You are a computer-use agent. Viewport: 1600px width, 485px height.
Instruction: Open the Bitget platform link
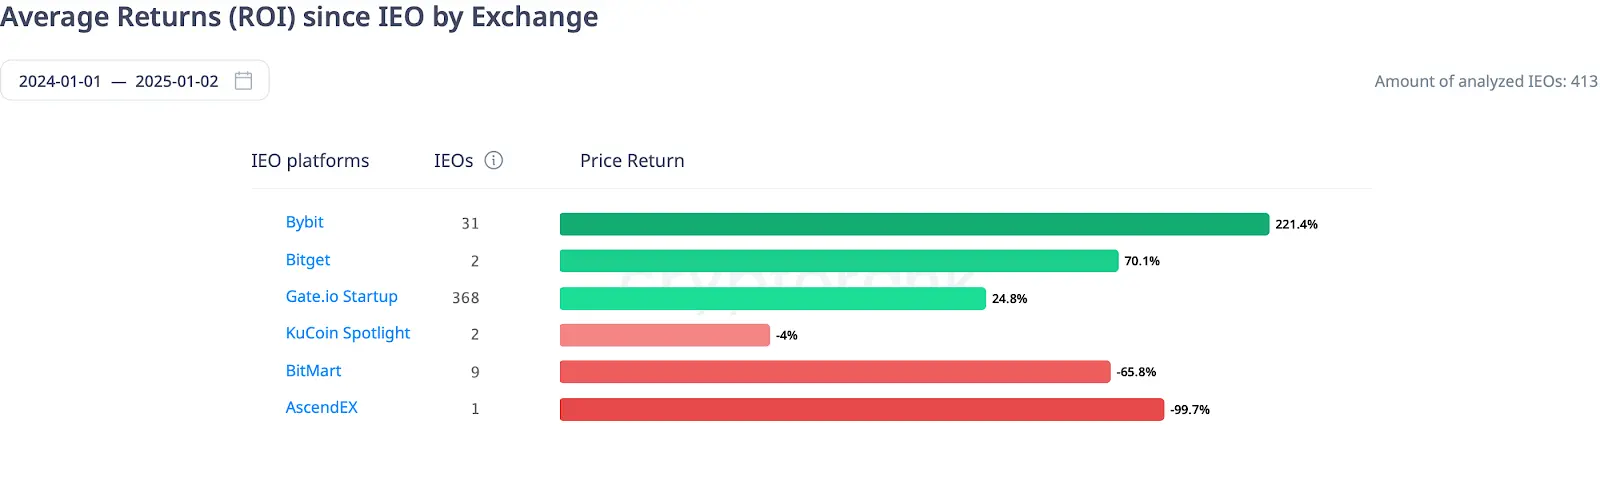point(307,260)
